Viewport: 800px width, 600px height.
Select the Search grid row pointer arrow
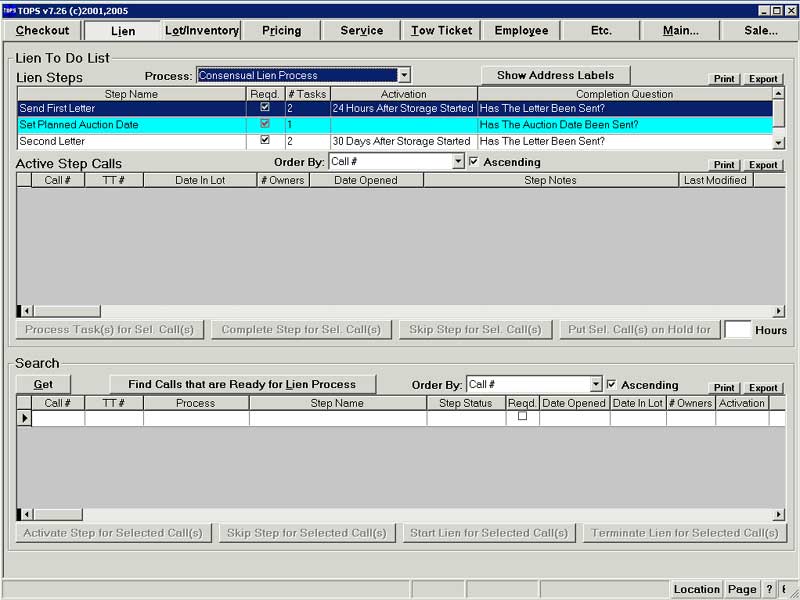pos(24,418)
